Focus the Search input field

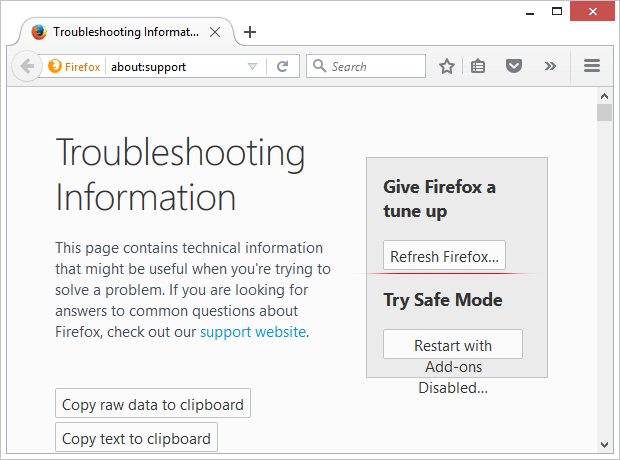[x=366, y=66]
